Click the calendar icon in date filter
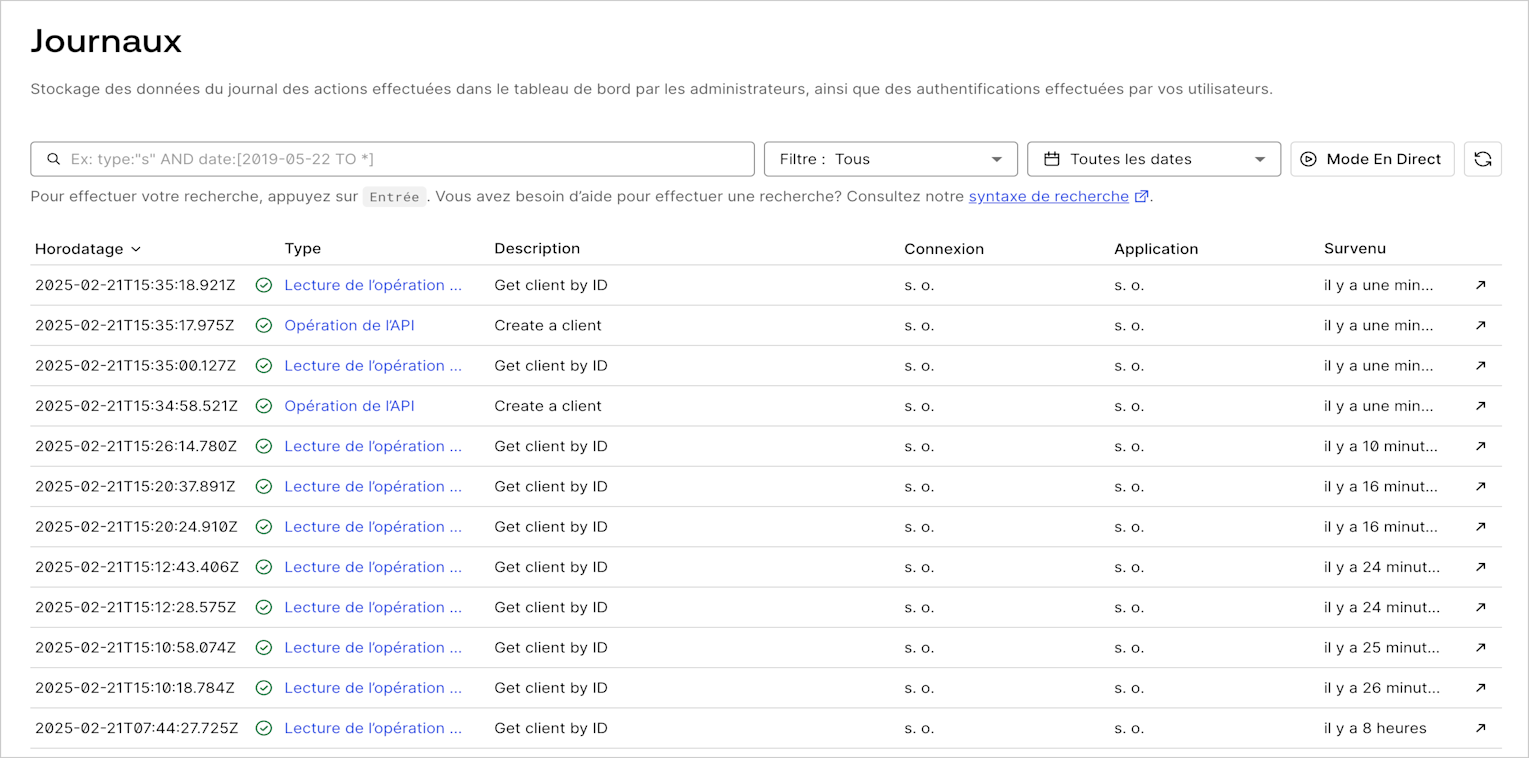Viewport: 1529px width, 758px height. (1051, 159)
